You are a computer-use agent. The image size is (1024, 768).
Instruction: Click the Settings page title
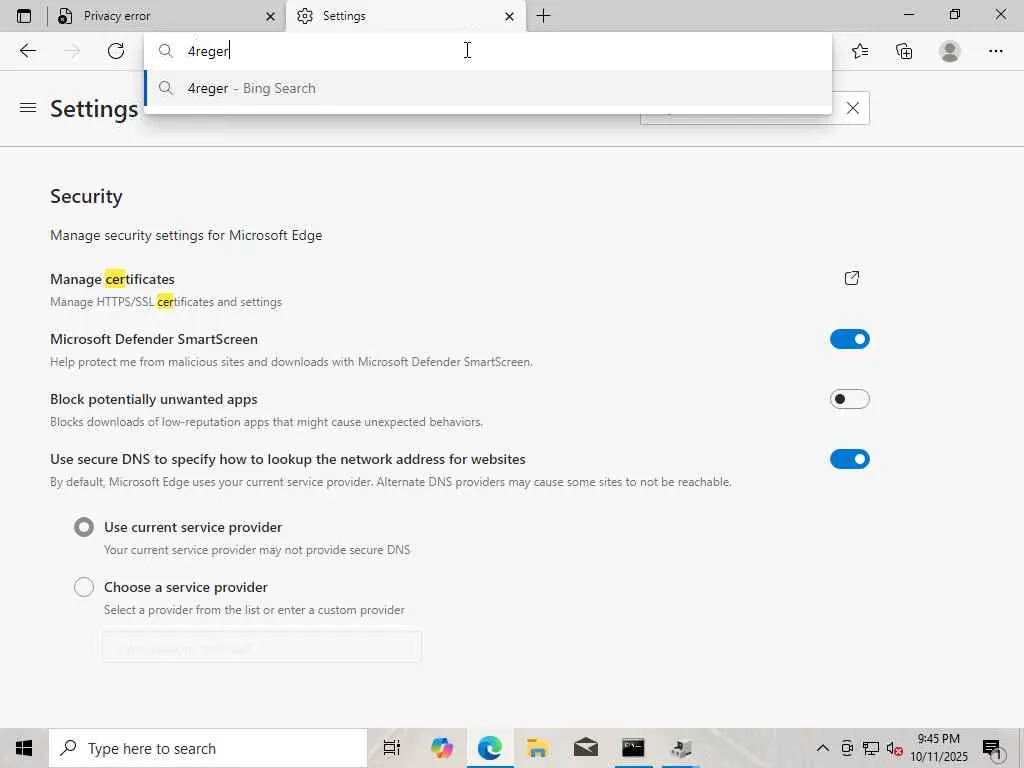coord(94,108)
